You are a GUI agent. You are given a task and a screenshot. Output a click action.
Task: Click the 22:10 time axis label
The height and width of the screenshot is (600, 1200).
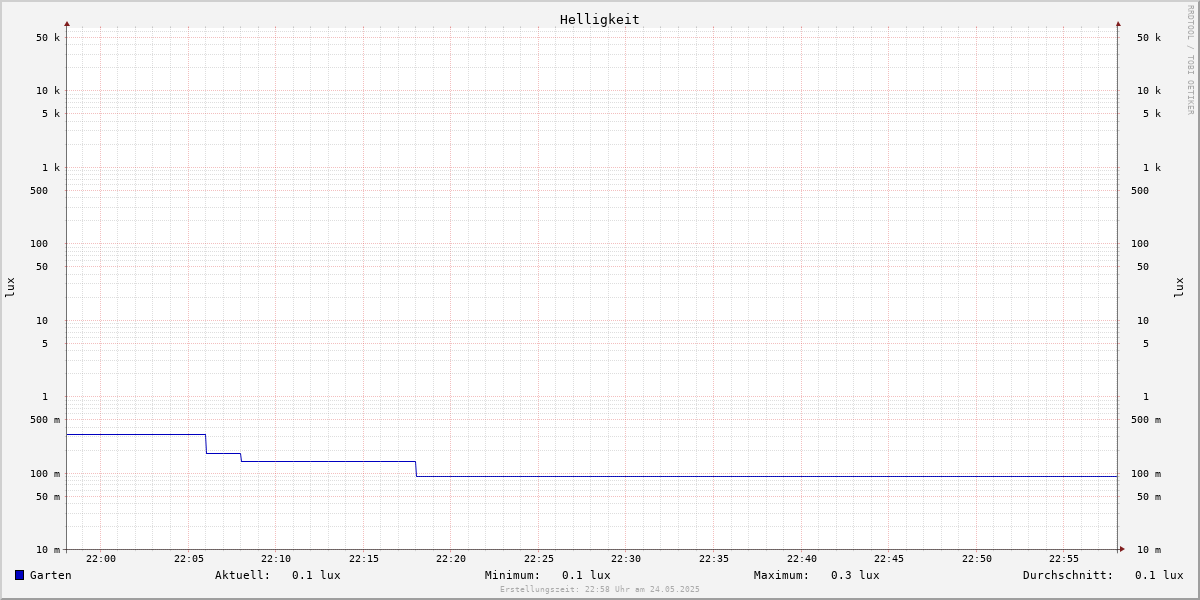[x=276, y=559]
